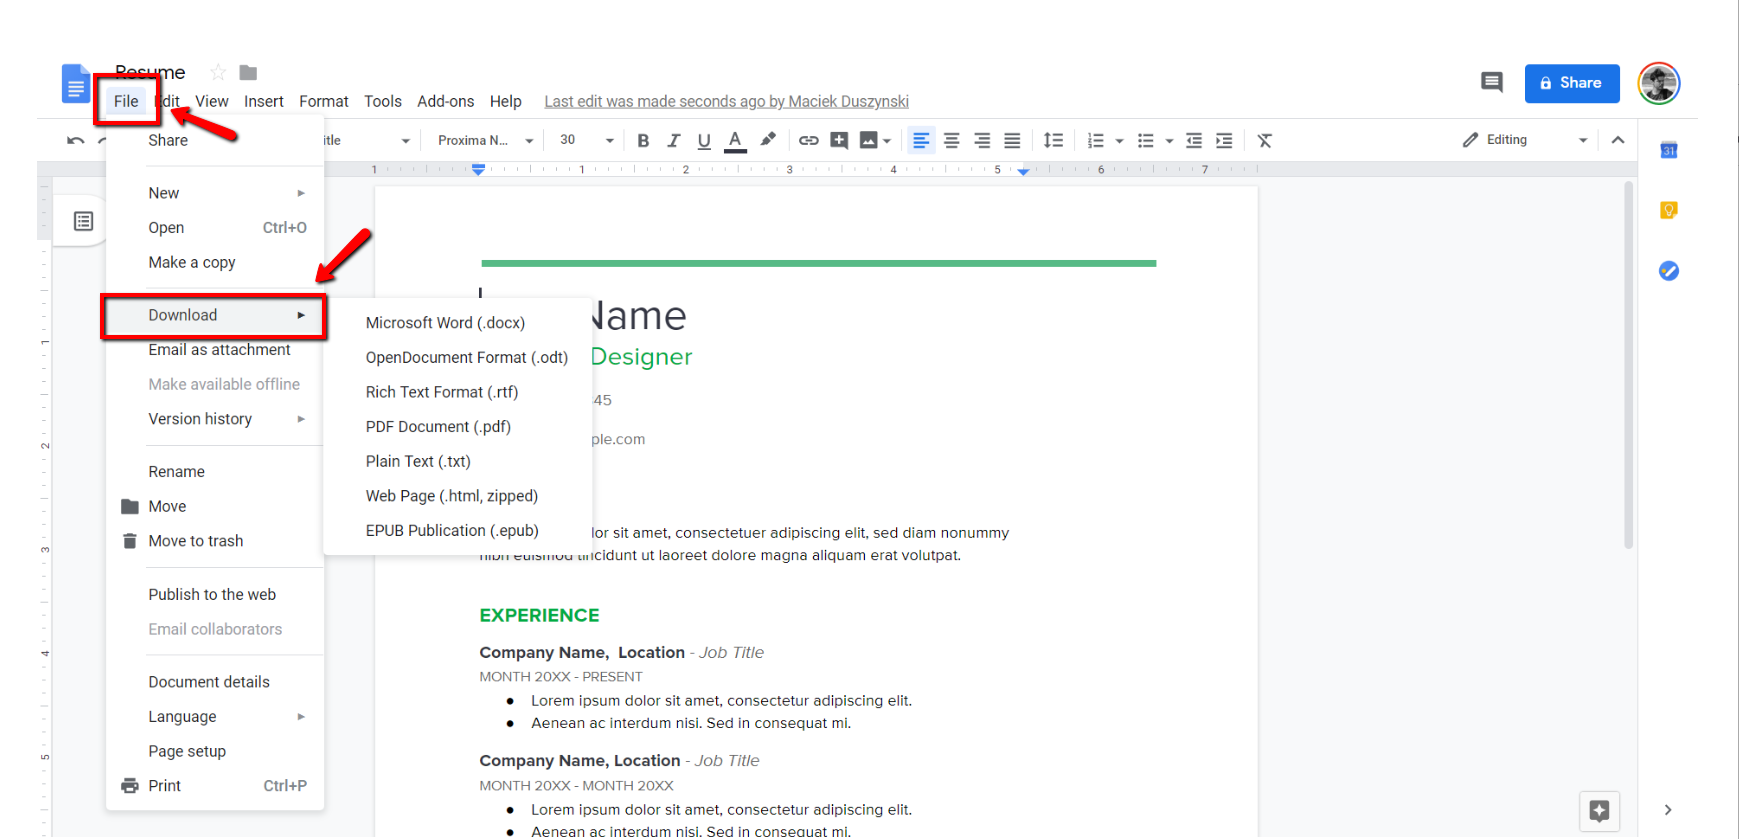Viewport: 1739px width, 839px height.
Task: Select center align
Action: (x=951, y=140)
